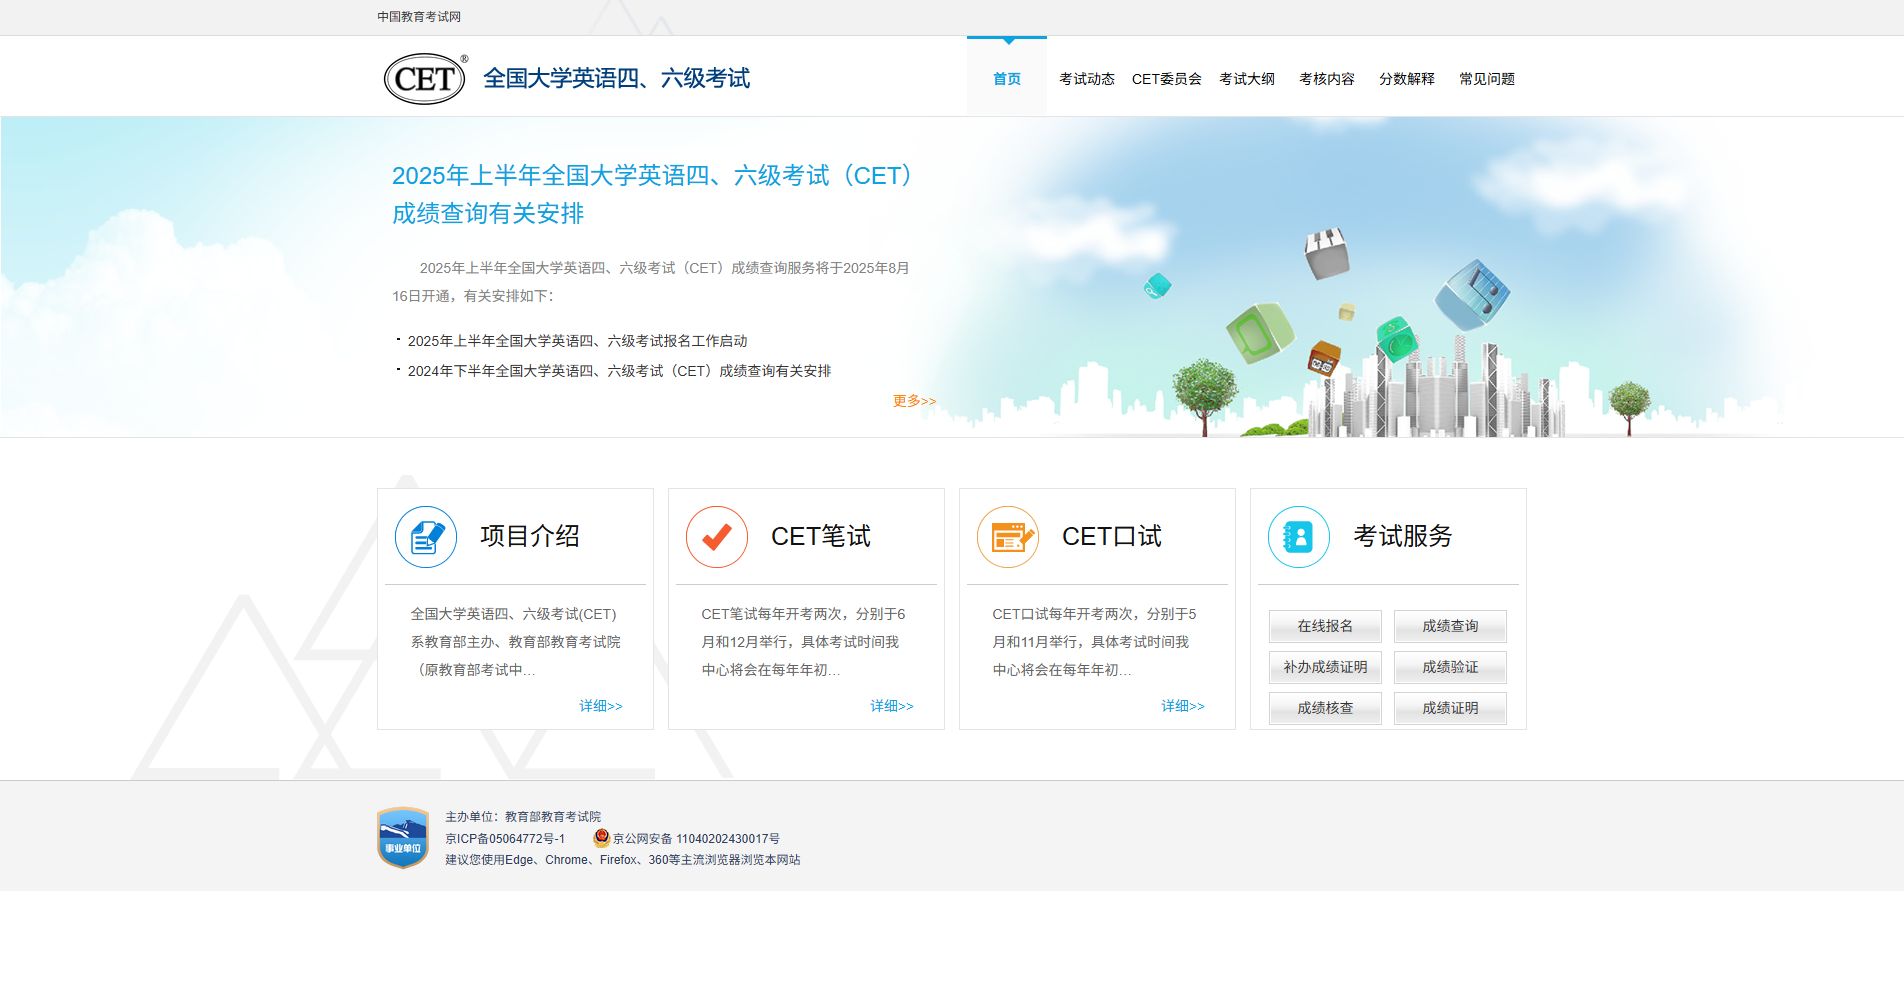Click the pencil icon beside 项目介绍
The image size is (1904, 985).
coord(425,536)
